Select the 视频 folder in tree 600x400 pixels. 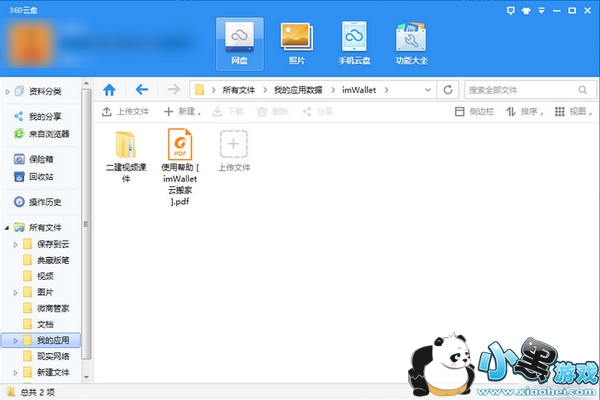tap(45, 276)
